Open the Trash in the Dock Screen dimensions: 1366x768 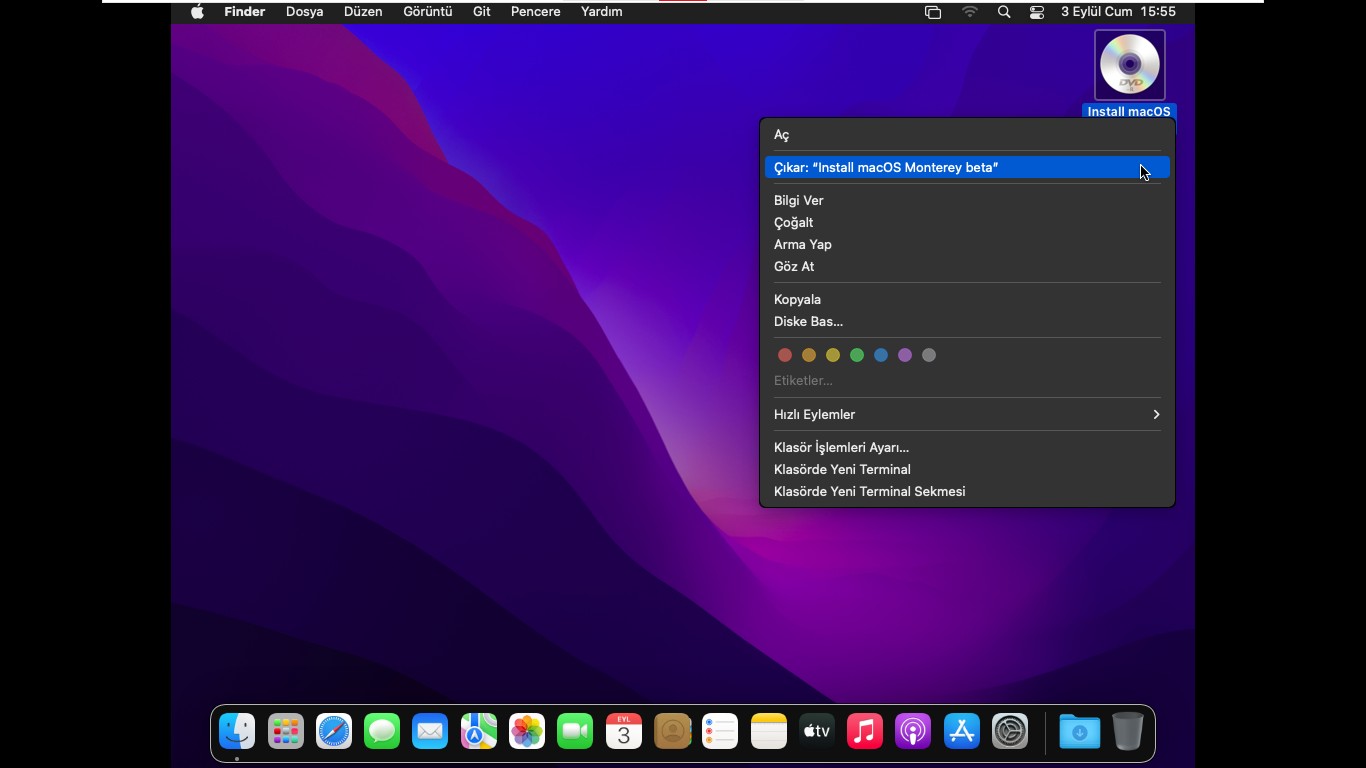[1127, 732]
